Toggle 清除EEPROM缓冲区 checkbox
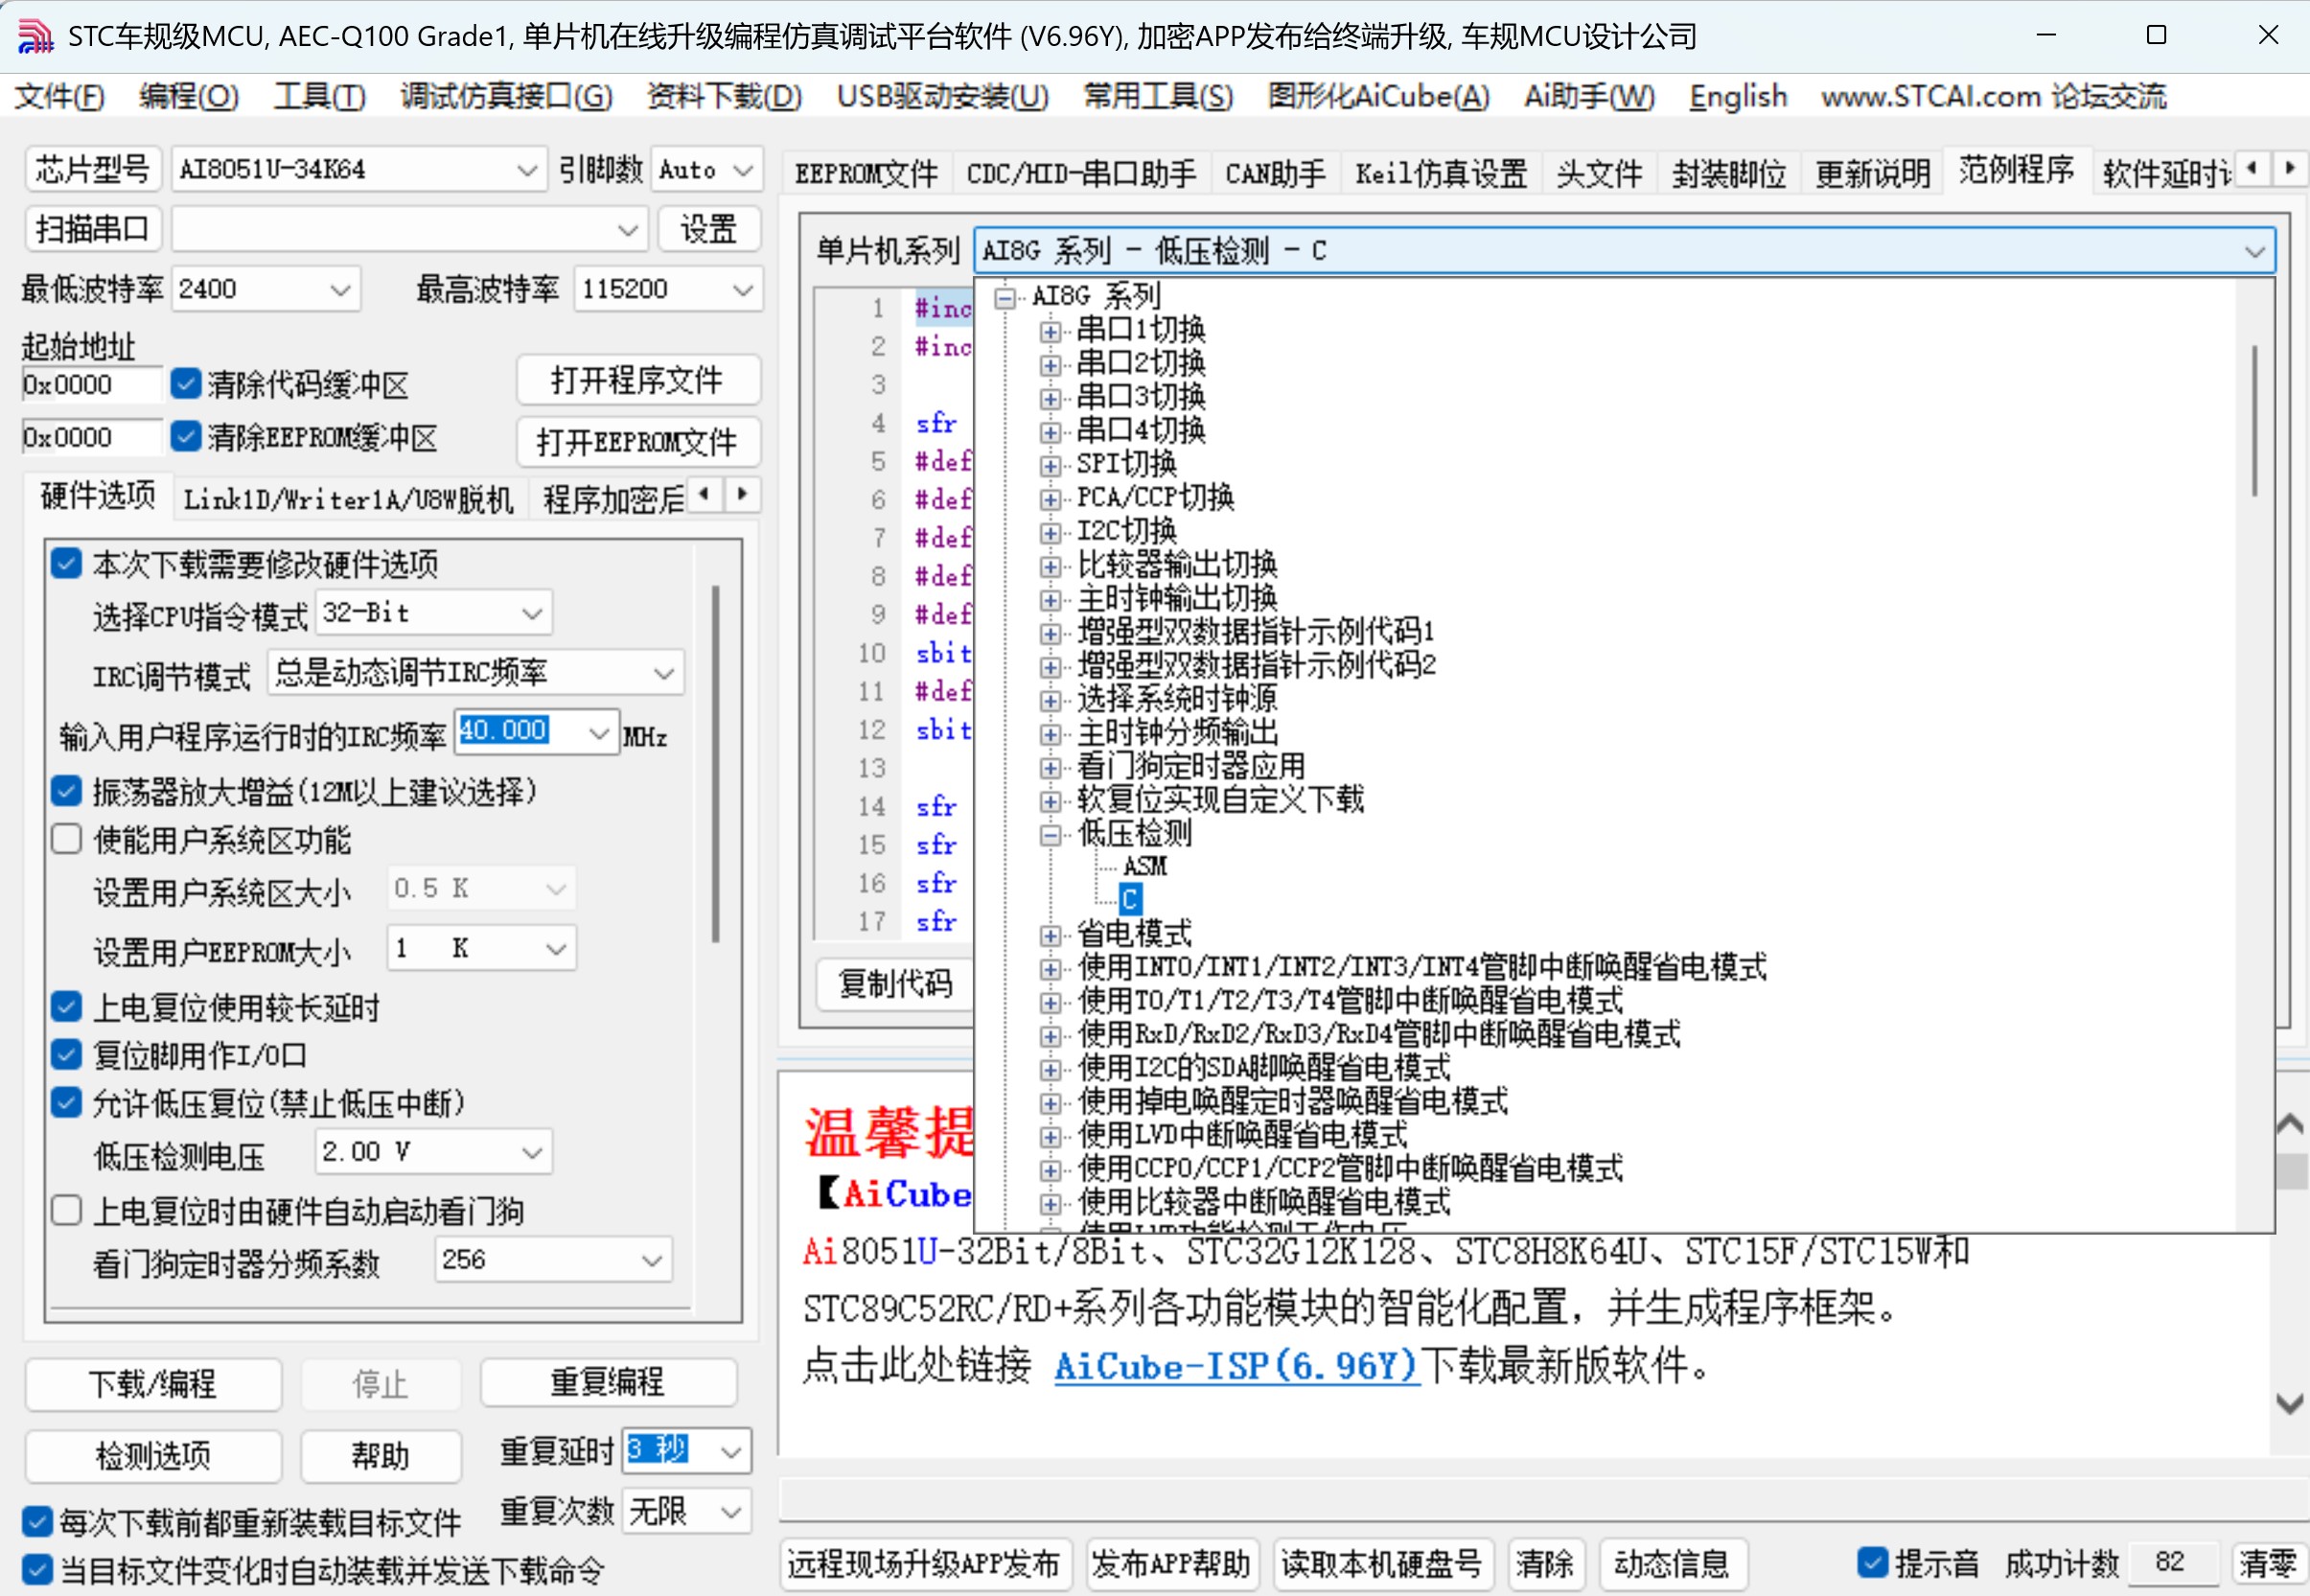 [186, 437]
